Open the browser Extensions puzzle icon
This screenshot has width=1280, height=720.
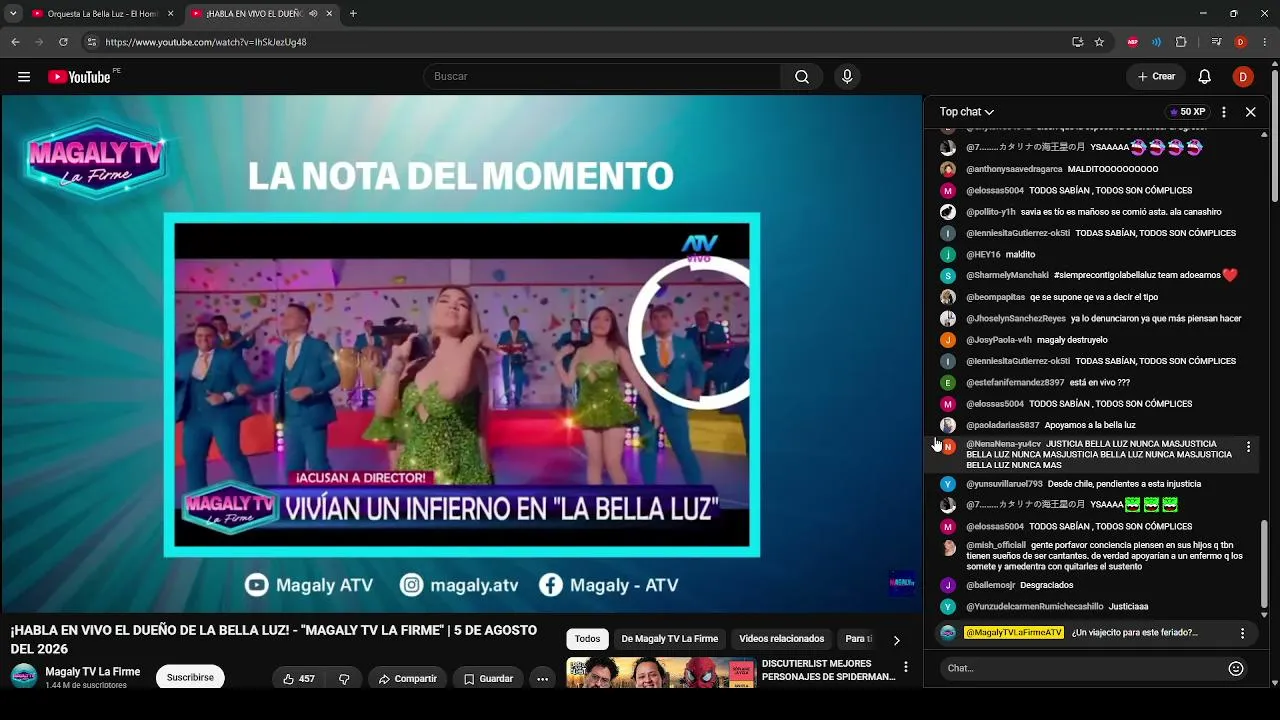[x=1181, y=42]
